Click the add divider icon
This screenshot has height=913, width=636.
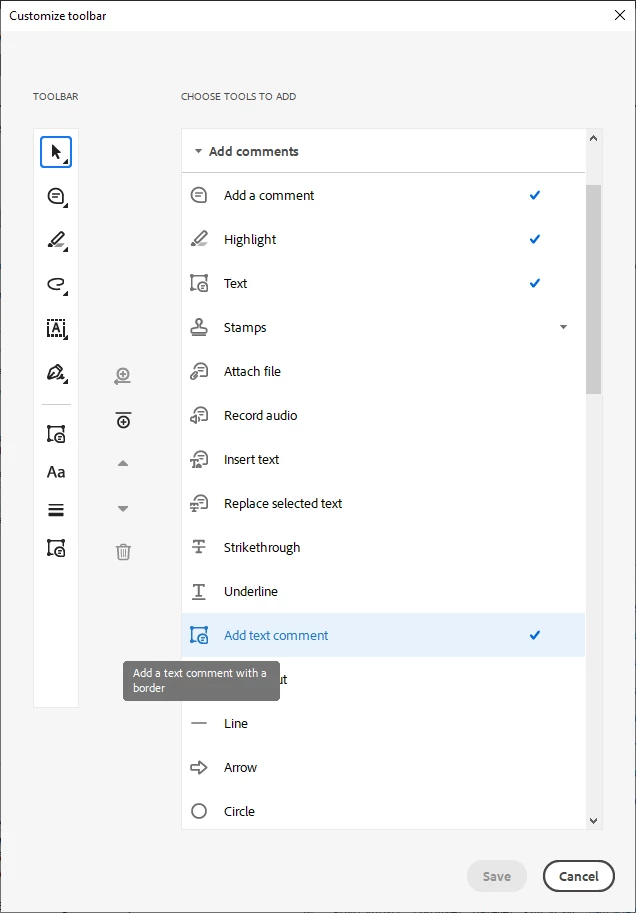click(x=123, y=420)
